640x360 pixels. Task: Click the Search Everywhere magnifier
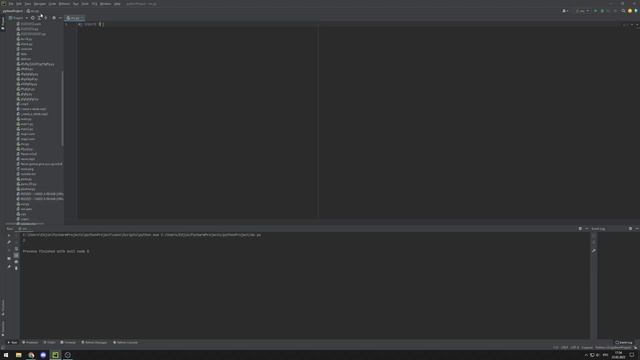(623, 11)
